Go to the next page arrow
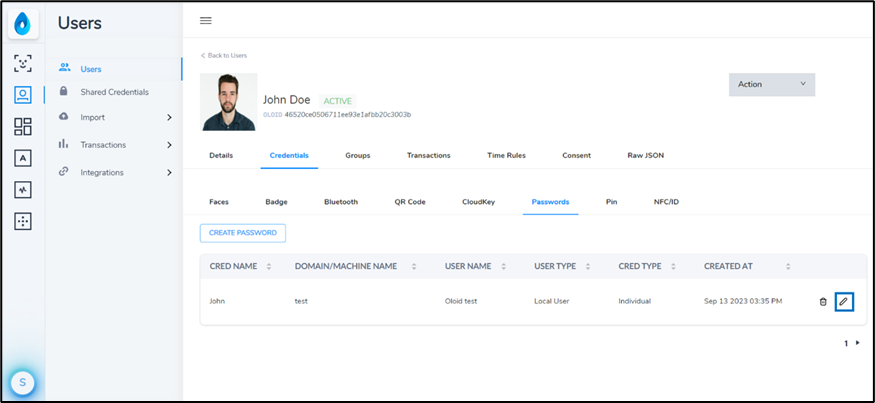The height and width of the screenshot is (403, 875). (858, 343)
